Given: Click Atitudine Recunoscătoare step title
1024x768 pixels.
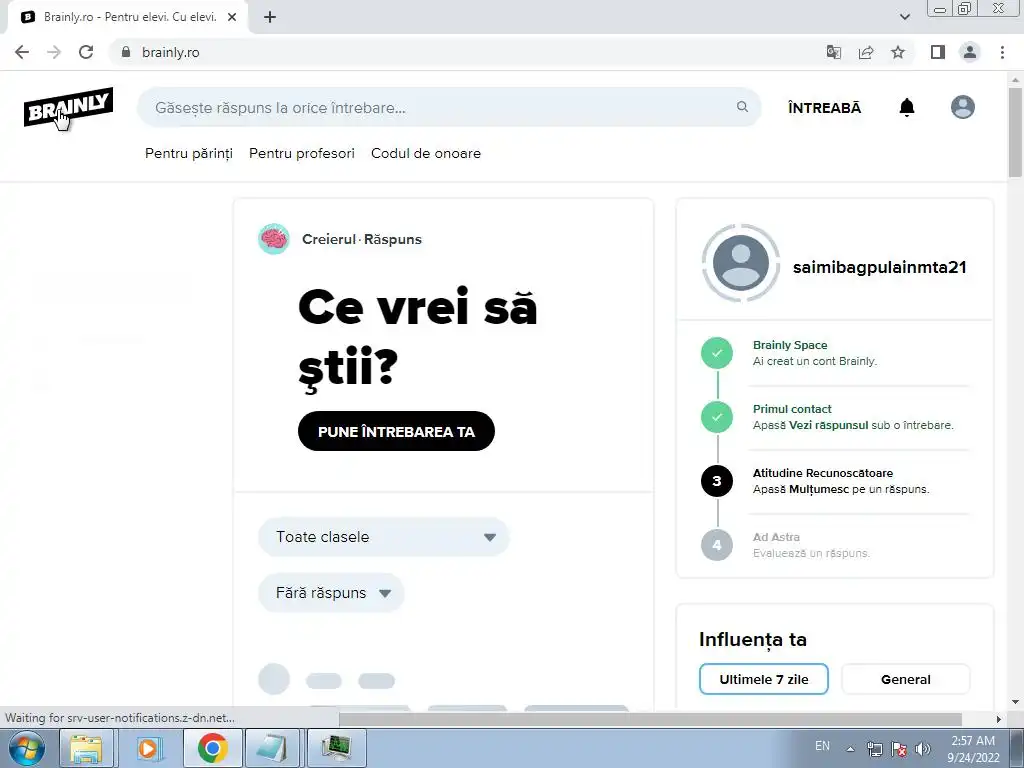Looking at the screenshot, I should [822, 473].
